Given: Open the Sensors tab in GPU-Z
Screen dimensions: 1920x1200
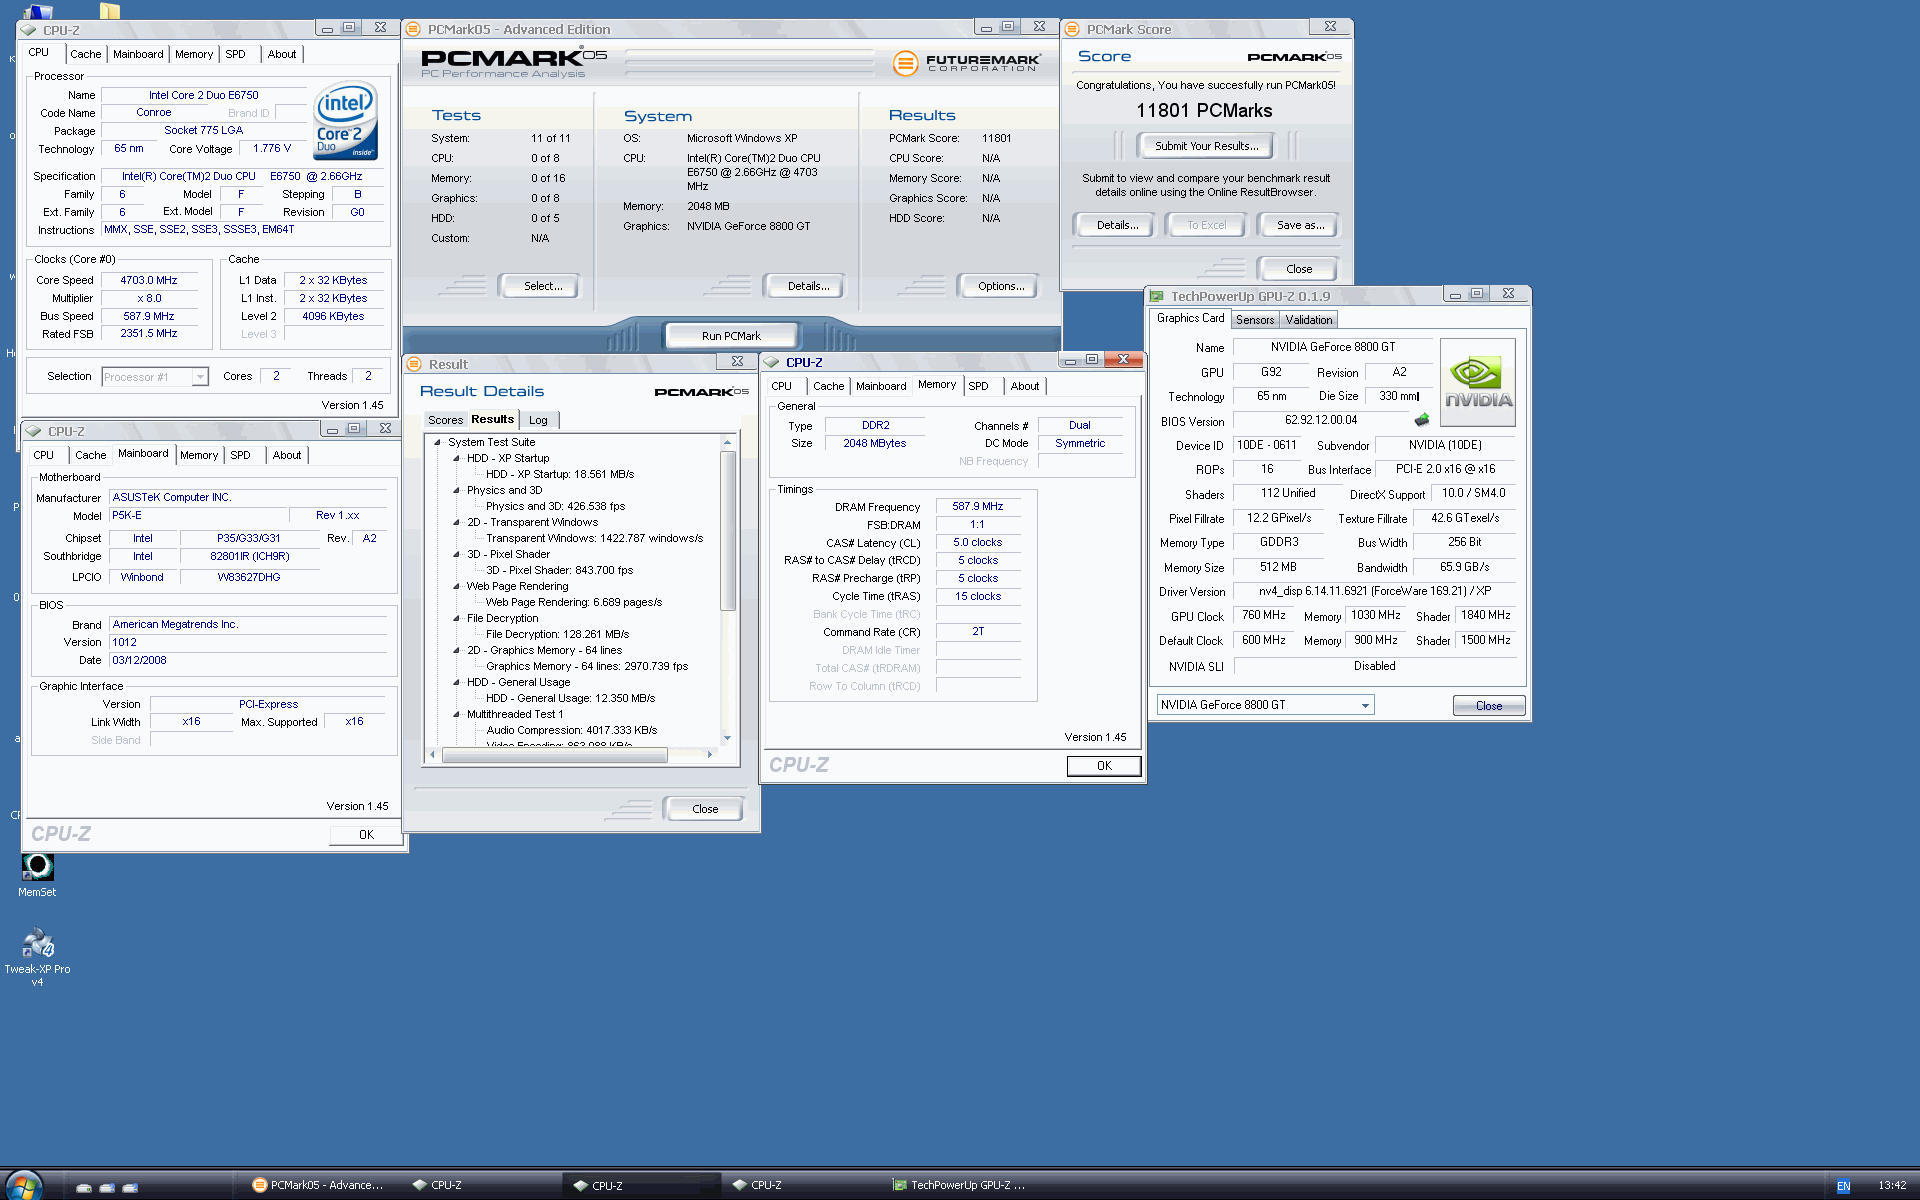Looking at the screenshot, I should coord(1254,320).
